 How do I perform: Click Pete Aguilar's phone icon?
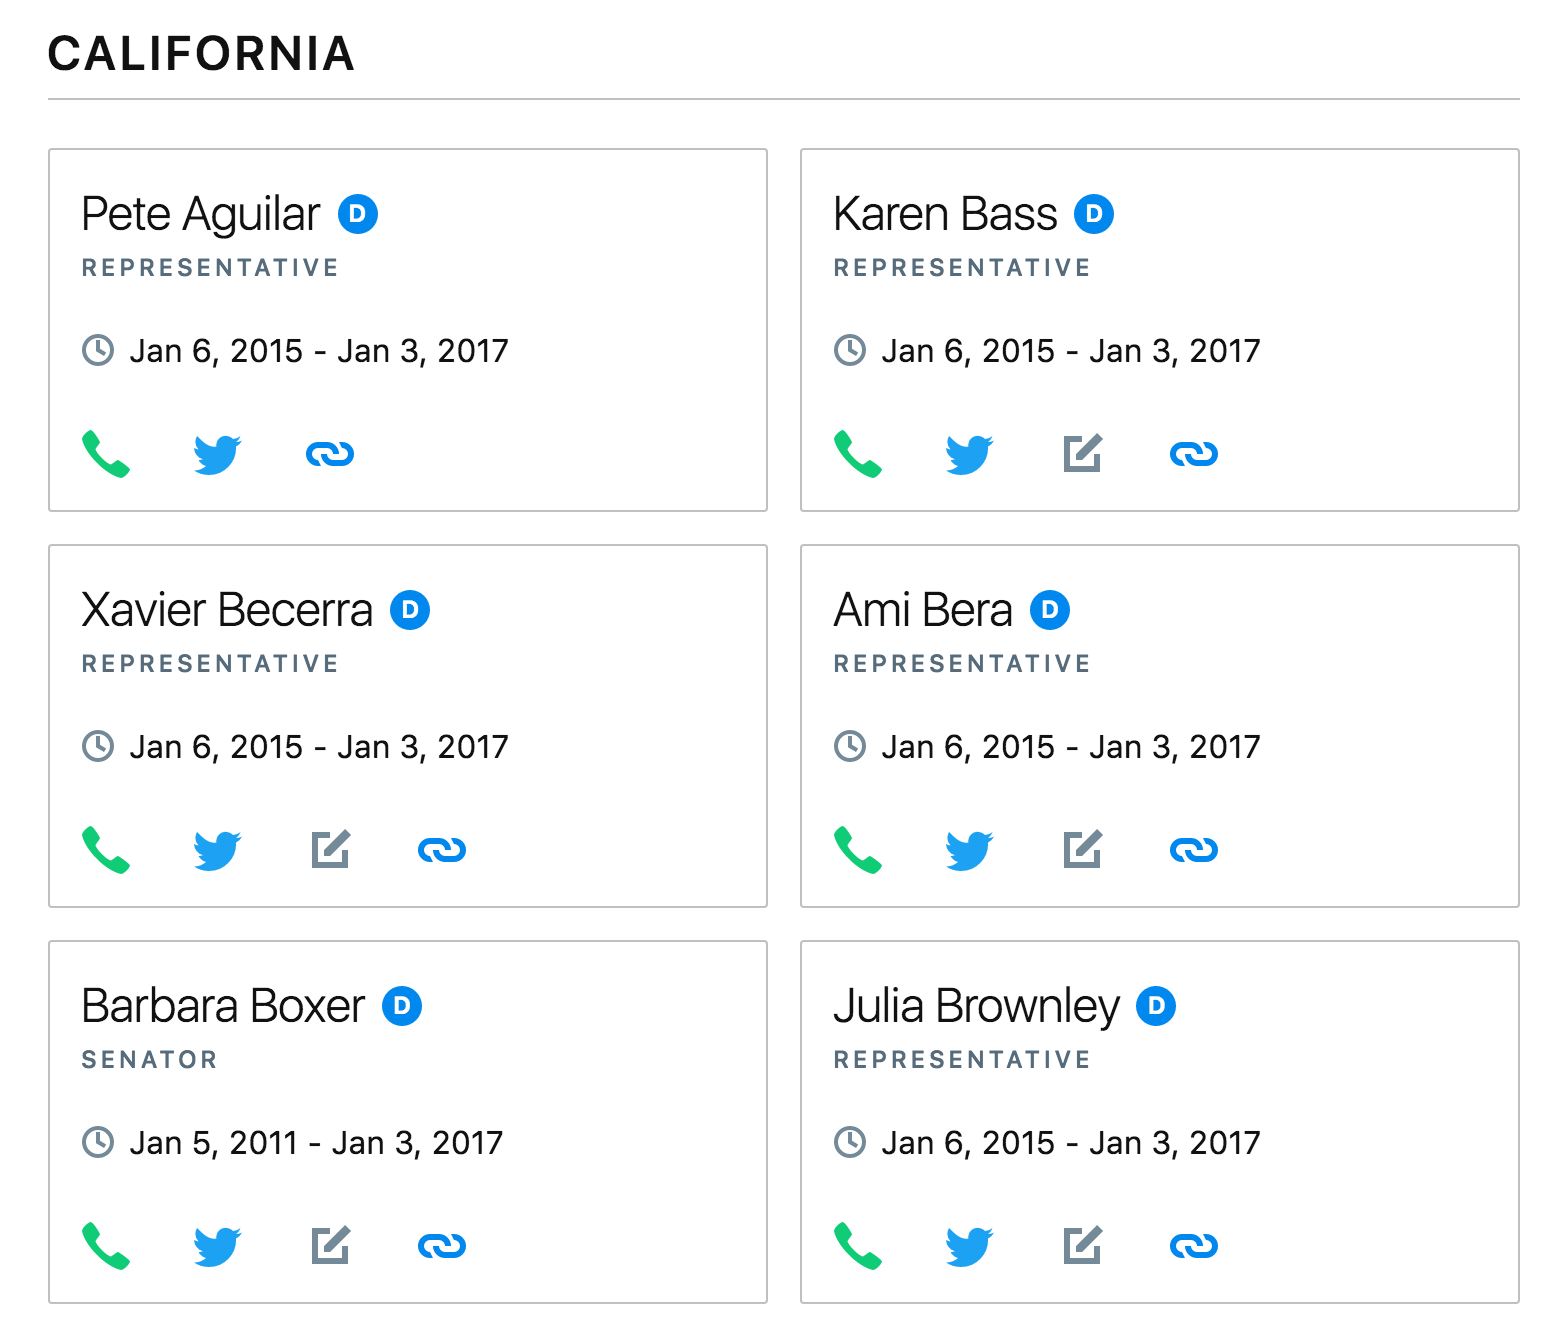tap(105, 454)
